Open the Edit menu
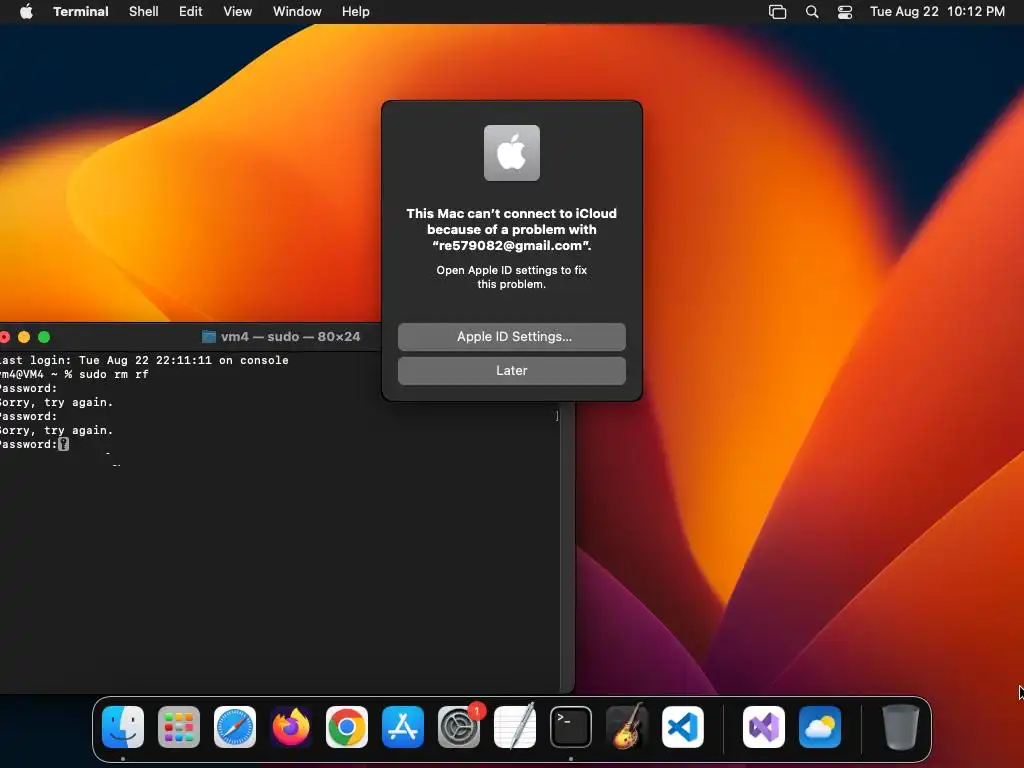 pos(191,12)
